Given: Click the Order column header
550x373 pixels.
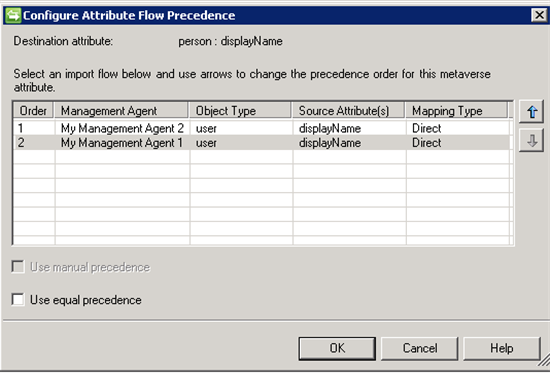Looking at the screenshot, I should (x=33, y=111).
